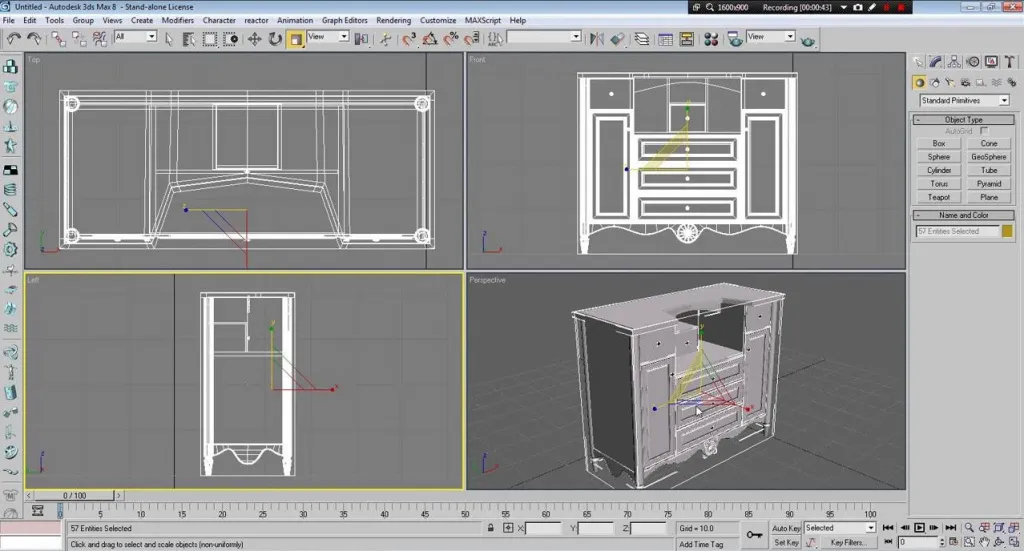The width and height of the screenshot is (1024, 551).
Task: Open the render type View dropdown
Action: 771,37
